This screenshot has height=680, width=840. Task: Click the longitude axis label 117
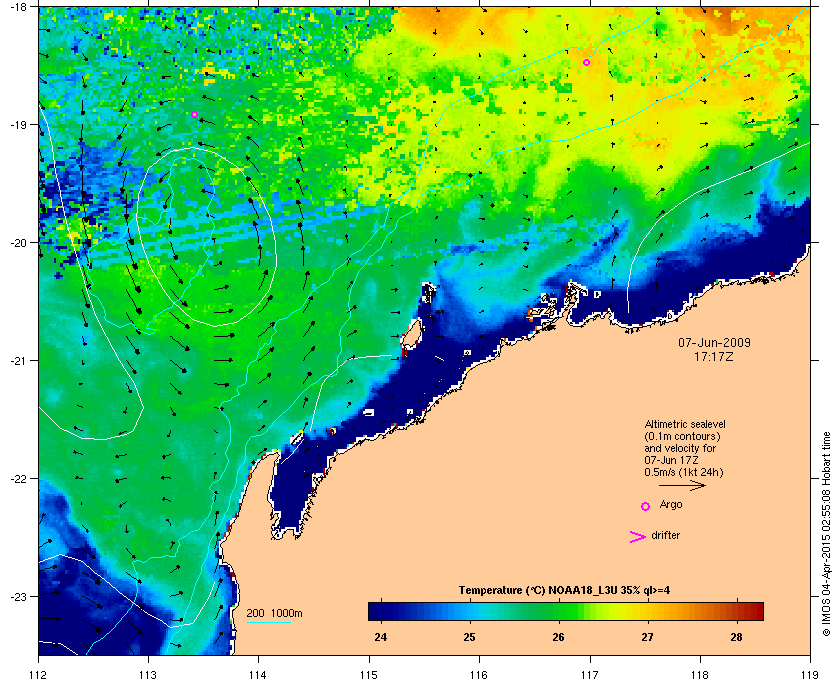point(589,674)
